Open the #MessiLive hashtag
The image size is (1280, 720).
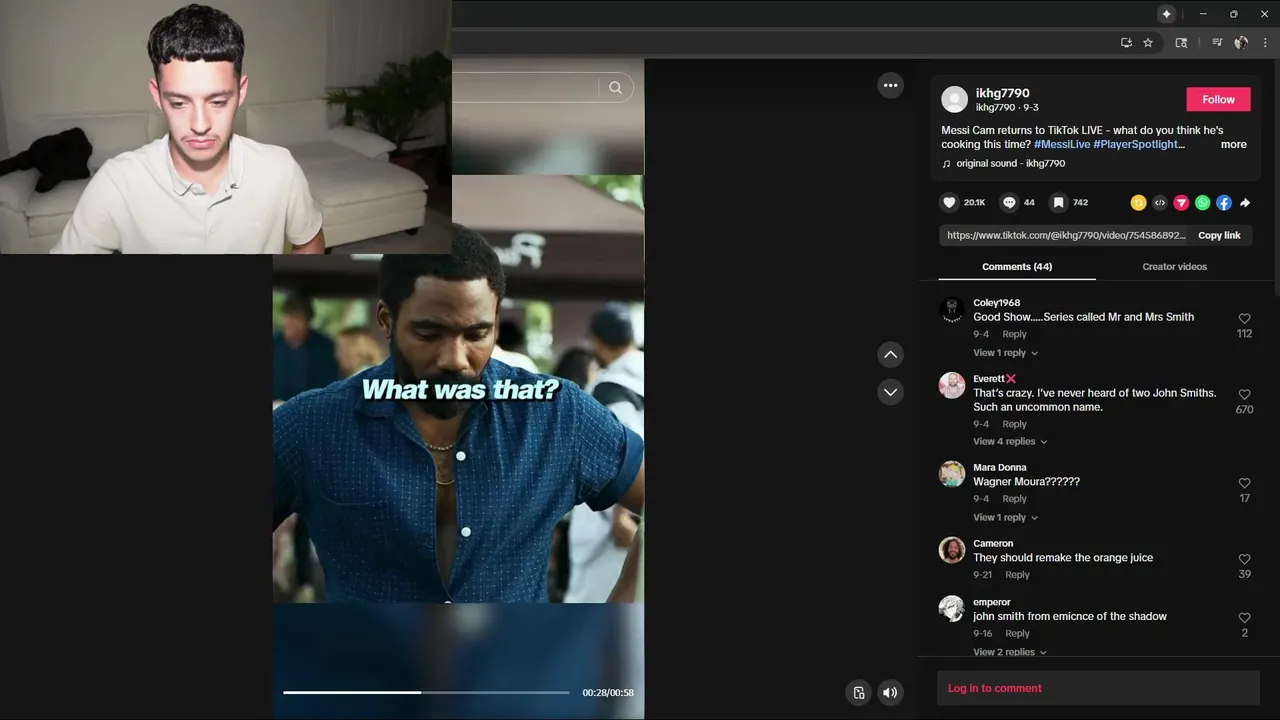1062,145
